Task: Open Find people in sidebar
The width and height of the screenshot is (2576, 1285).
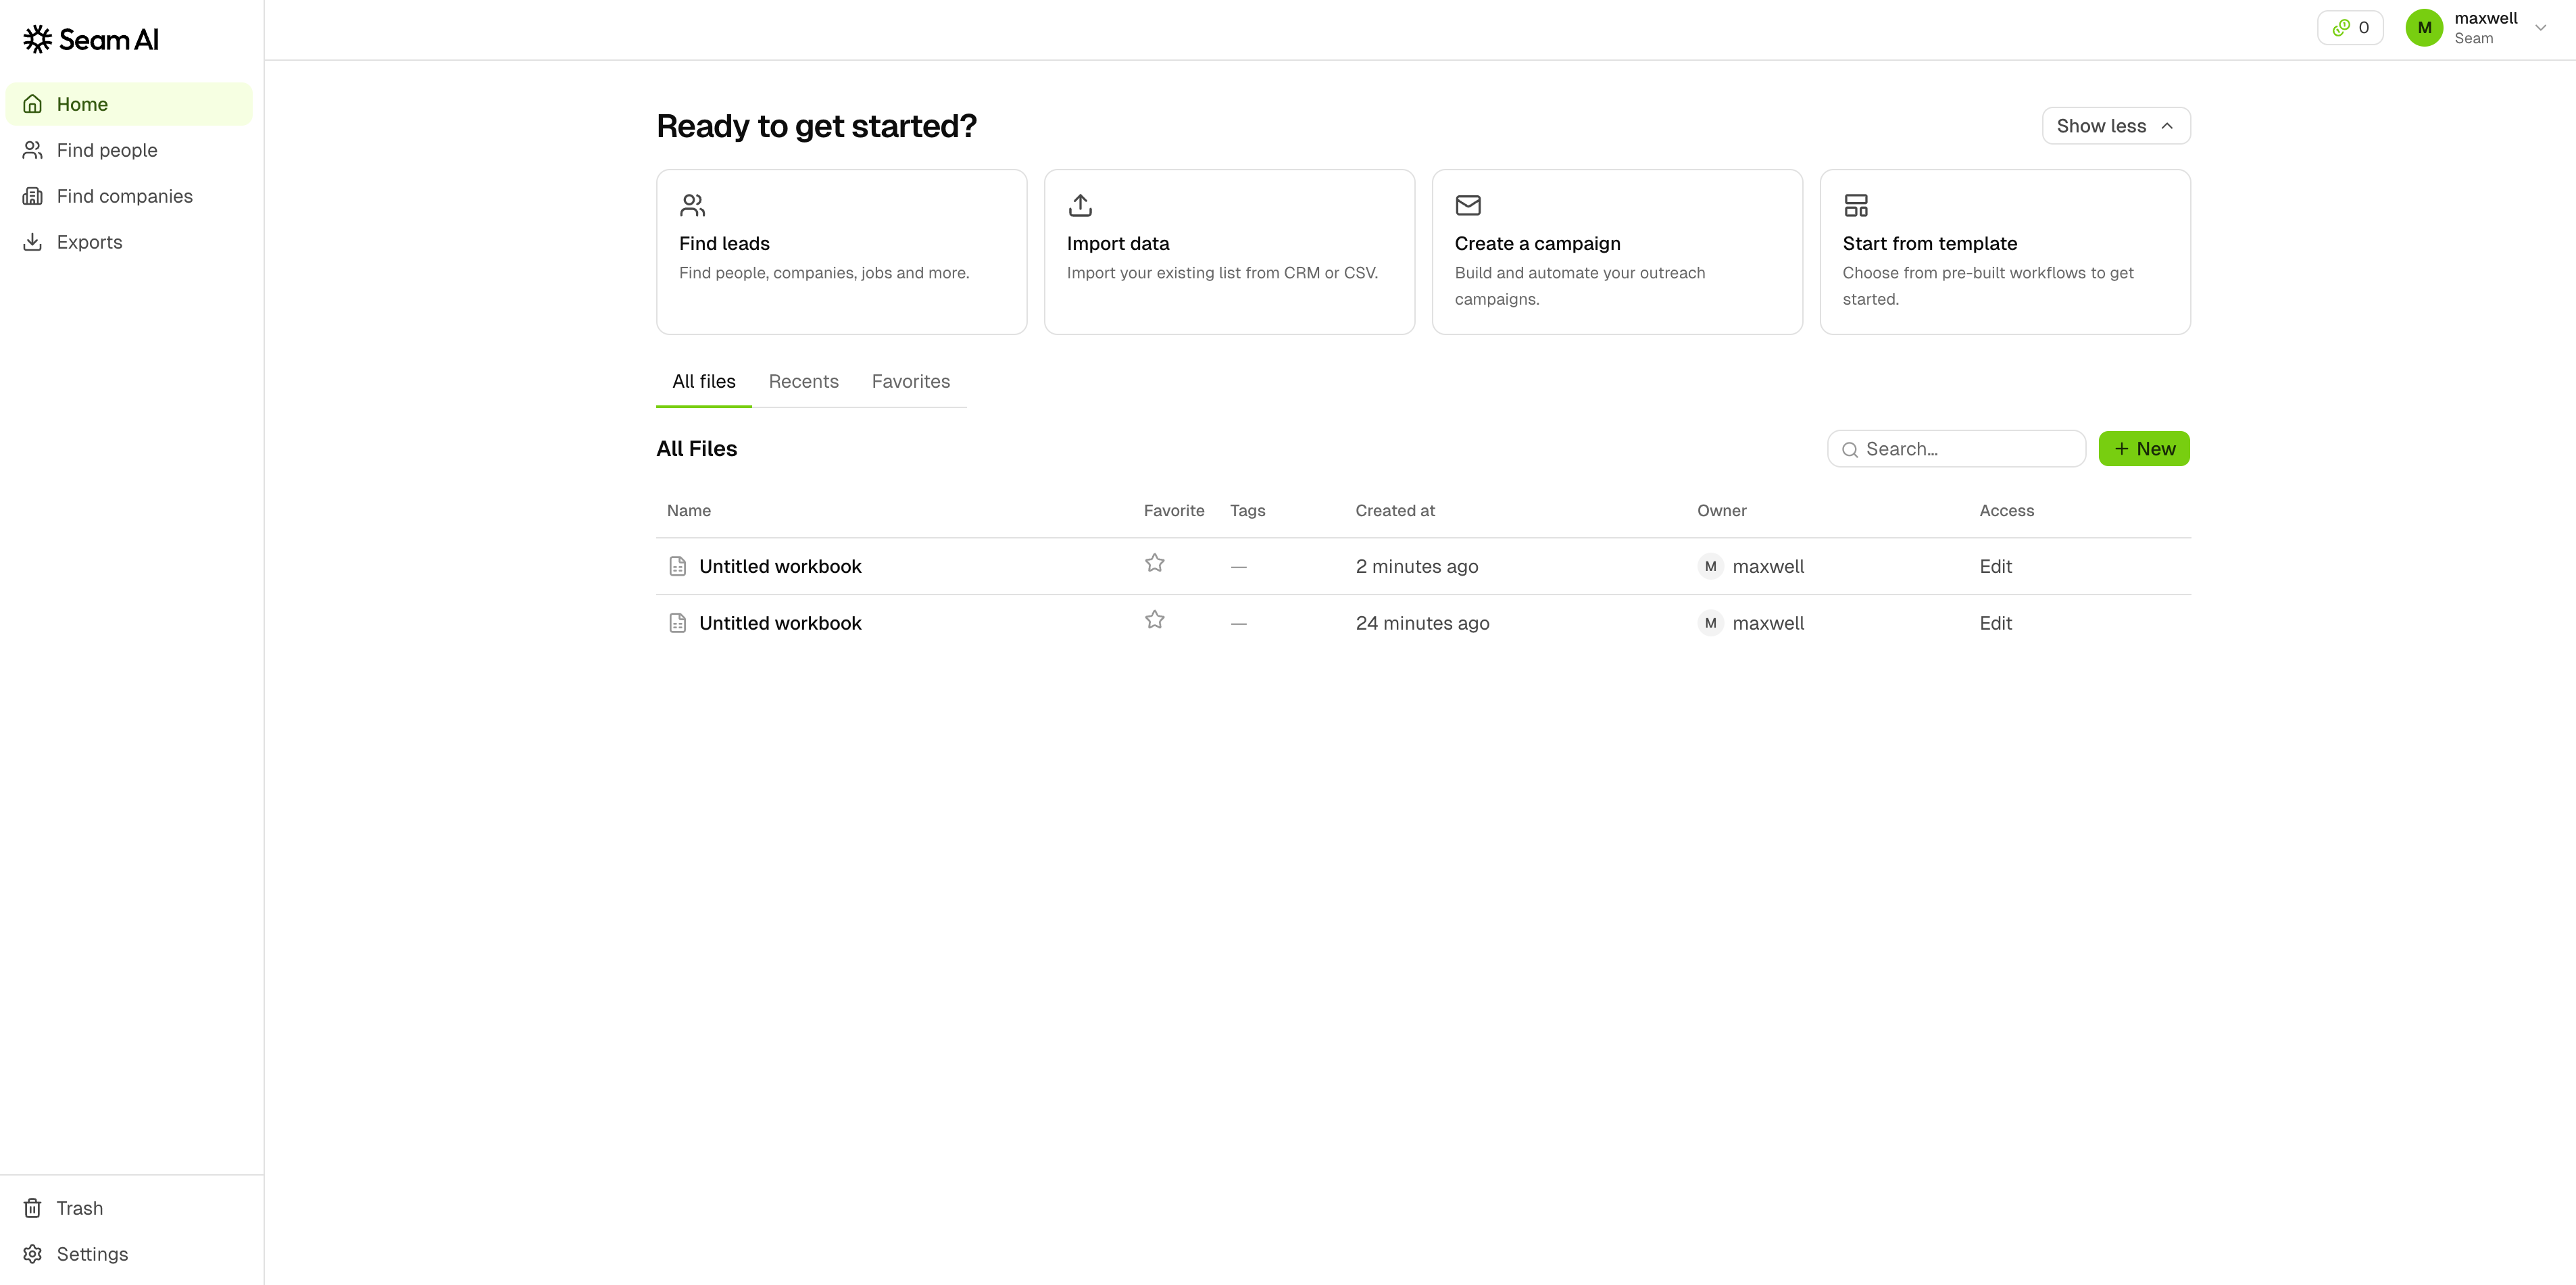Action: [x=106, y=150]
